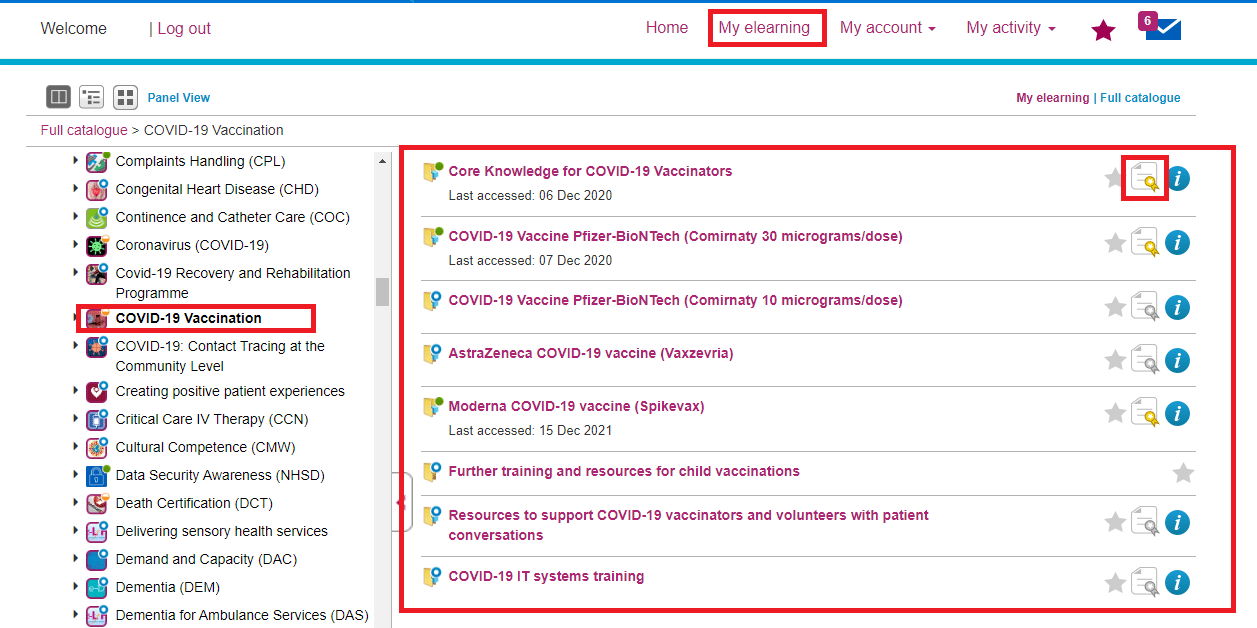Open certificate icon for Pfizer-BioNTech 30 micrograms course
The image size is (1257, 628).
pyautogui.click(x=1145, y=243)
